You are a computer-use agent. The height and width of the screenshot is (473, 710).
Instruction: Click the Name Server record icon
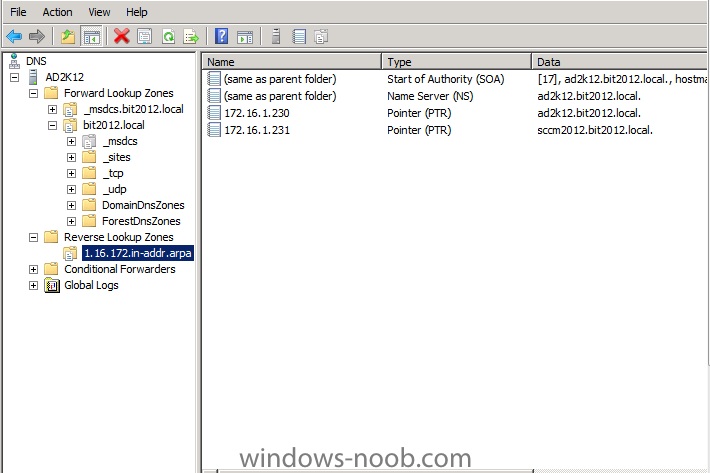214,96
